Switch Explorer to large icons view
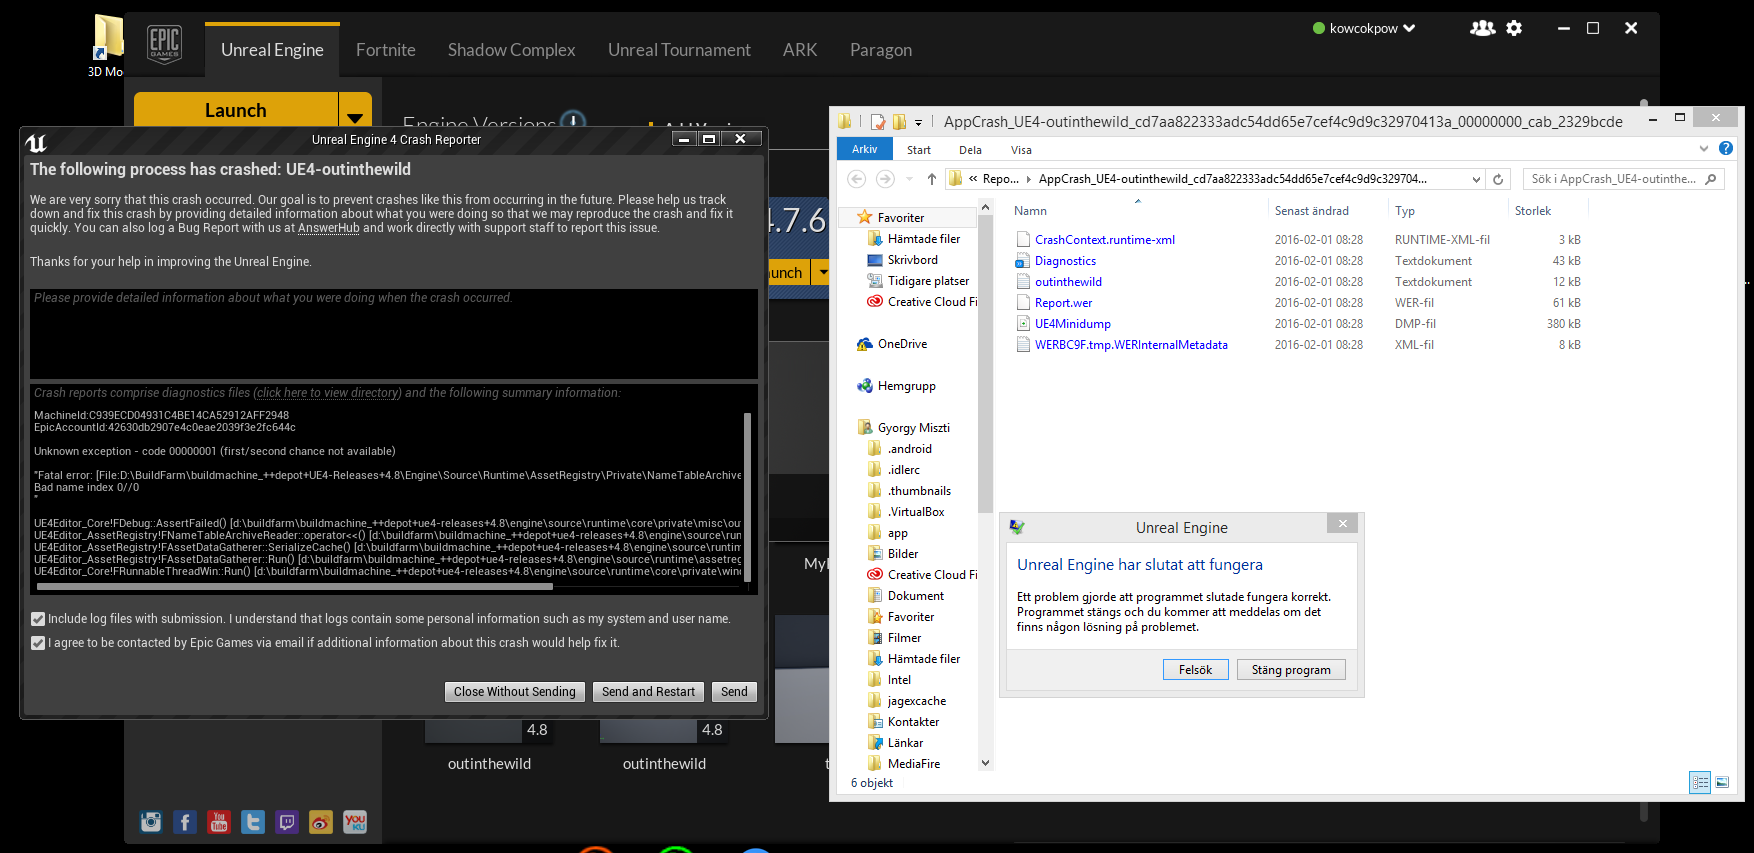 pyautogui.click(x=1722, y=783)
